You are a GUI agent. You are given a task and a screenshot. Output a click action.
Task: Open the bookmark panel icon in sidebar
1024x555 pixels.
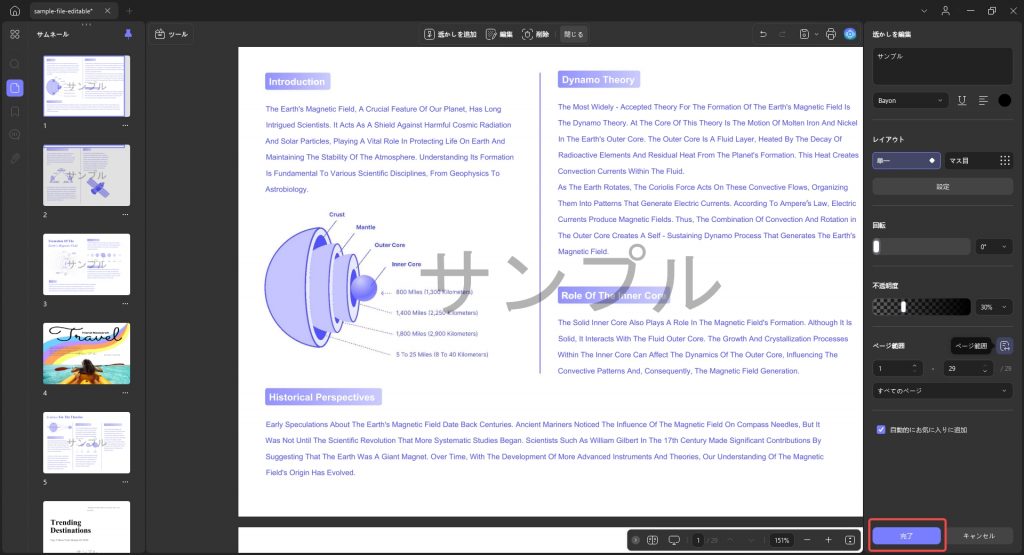(14, 112)
